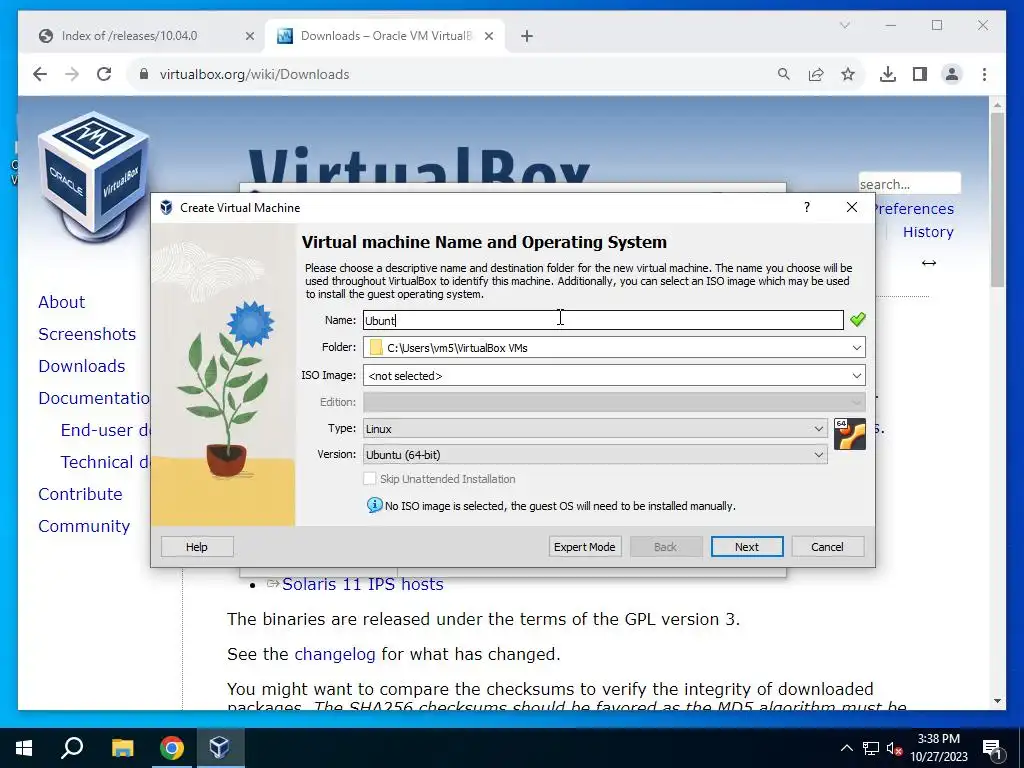Click the yellow folder icon in Folder field
This screenshot has width=1024, height=768.
tap(376, 347)
